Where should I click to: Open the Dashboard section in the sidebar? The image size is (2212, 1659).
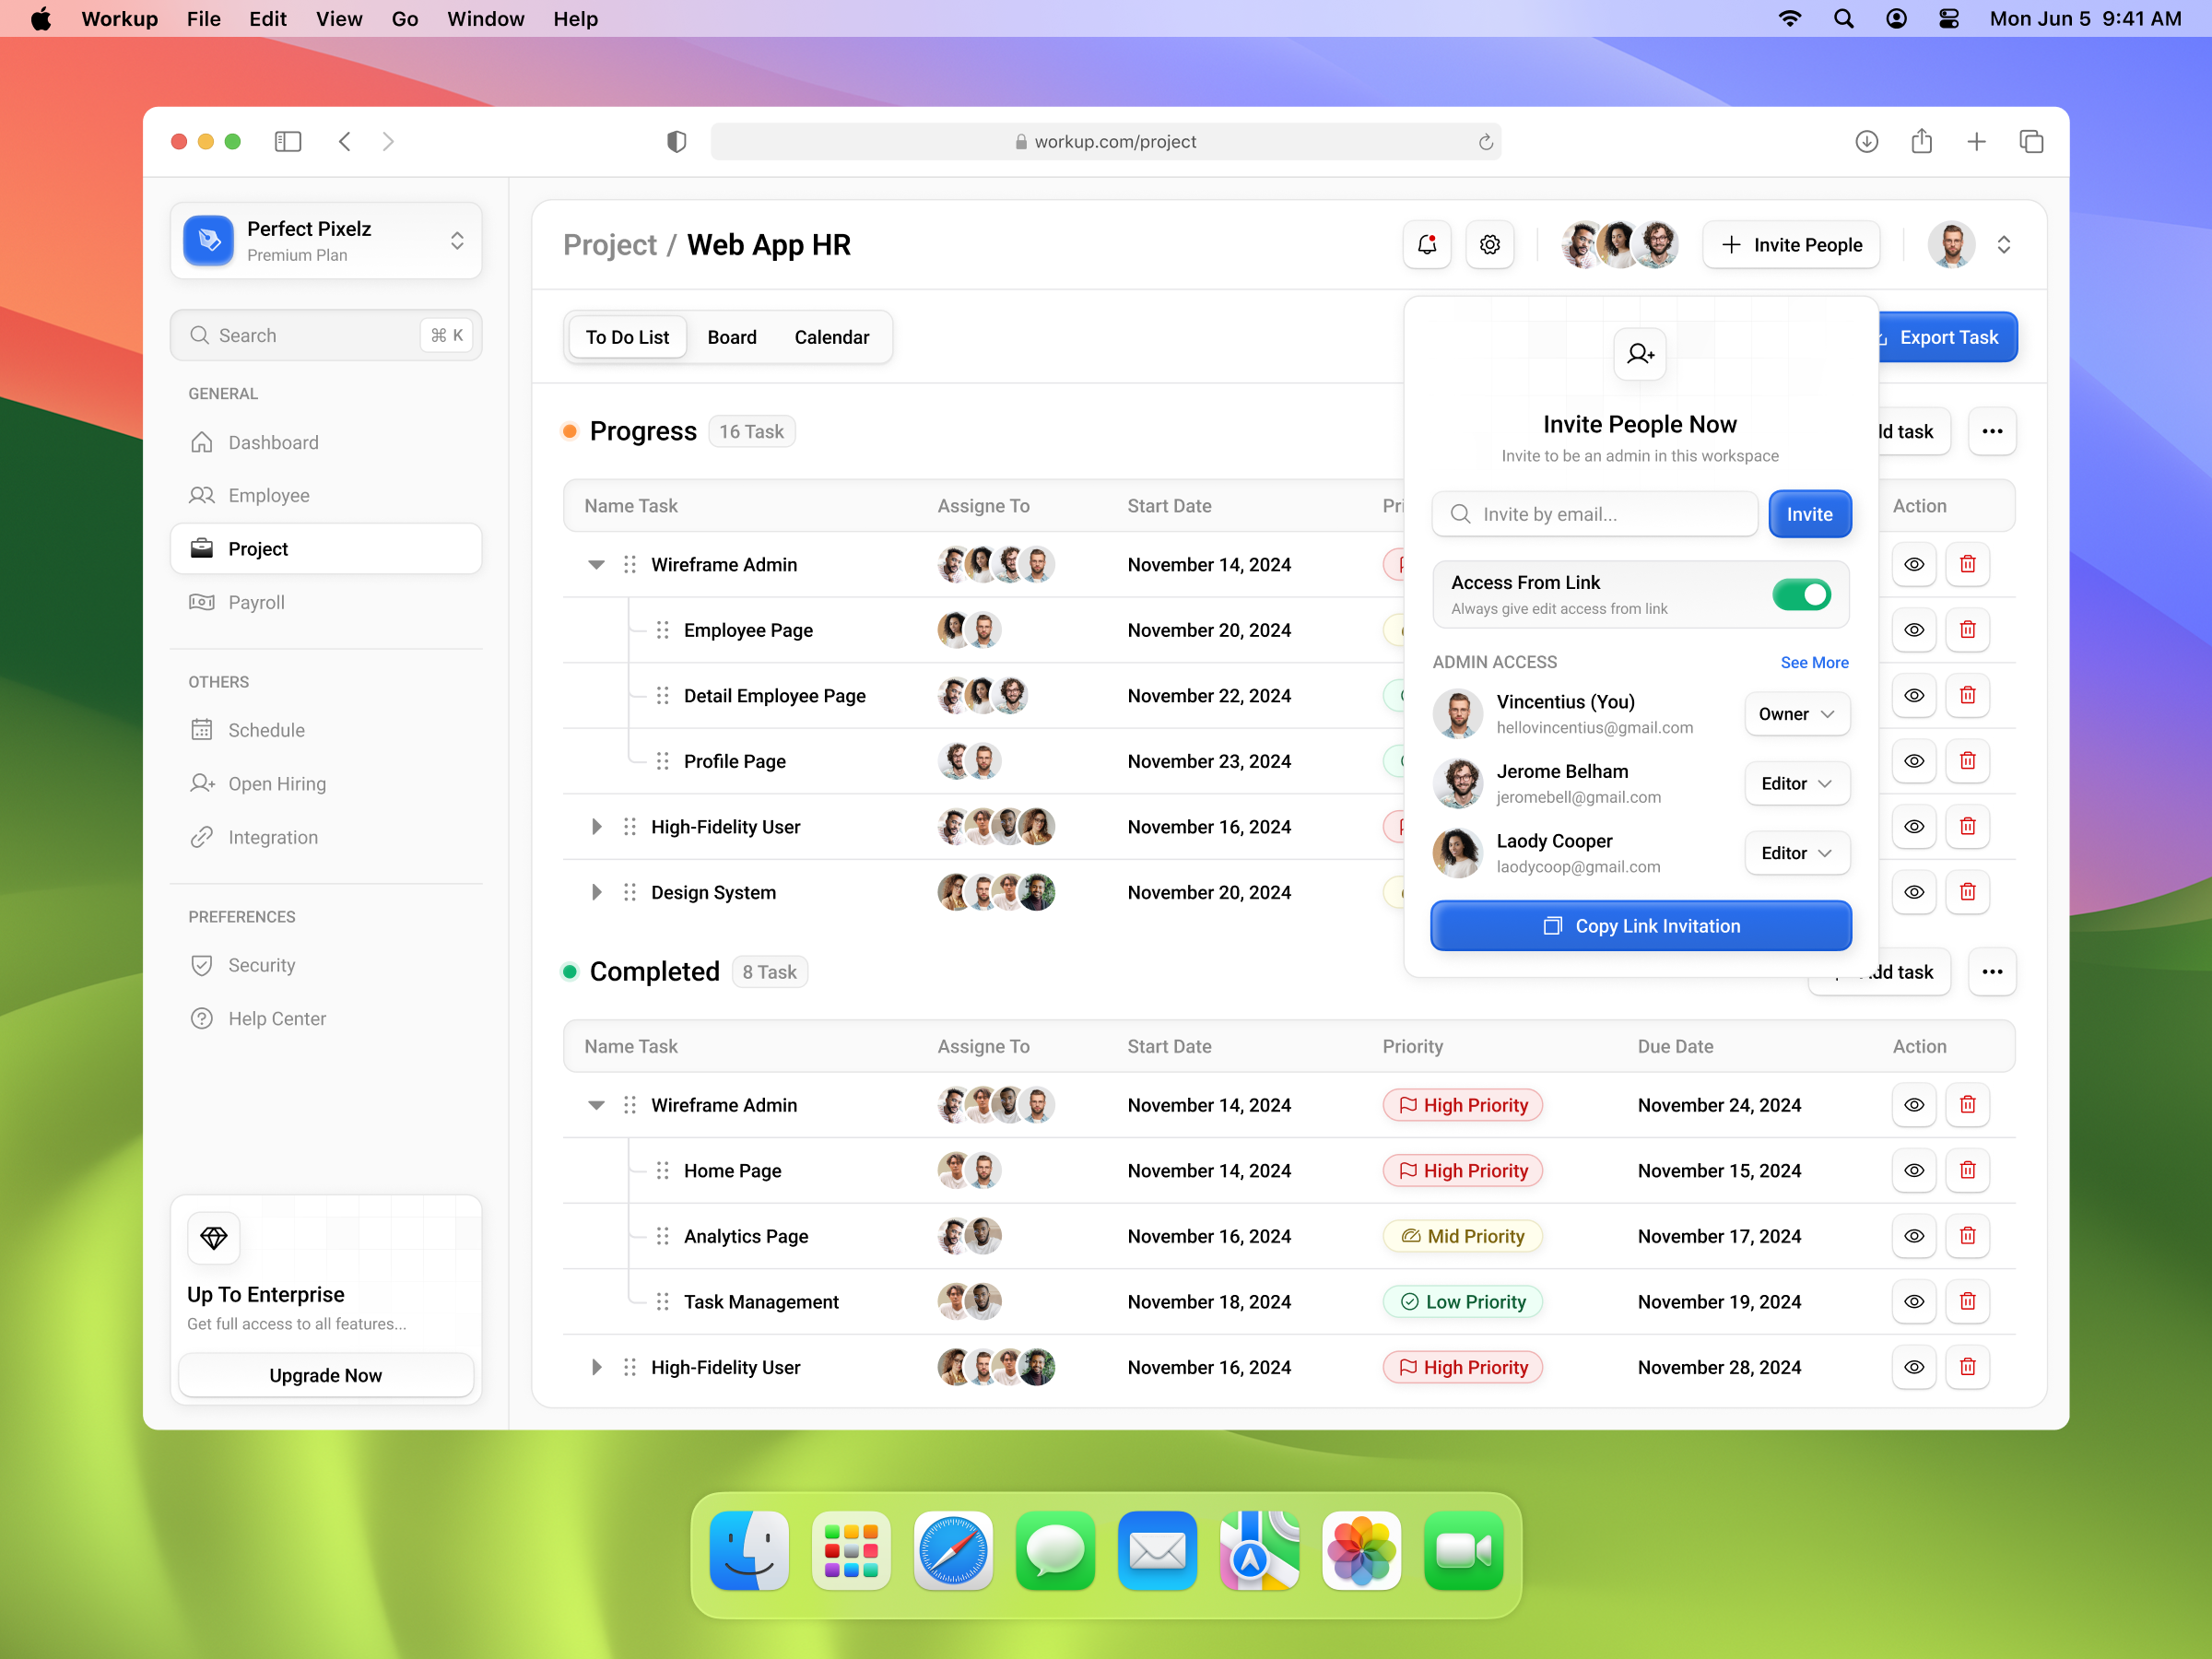coord(272,442)
